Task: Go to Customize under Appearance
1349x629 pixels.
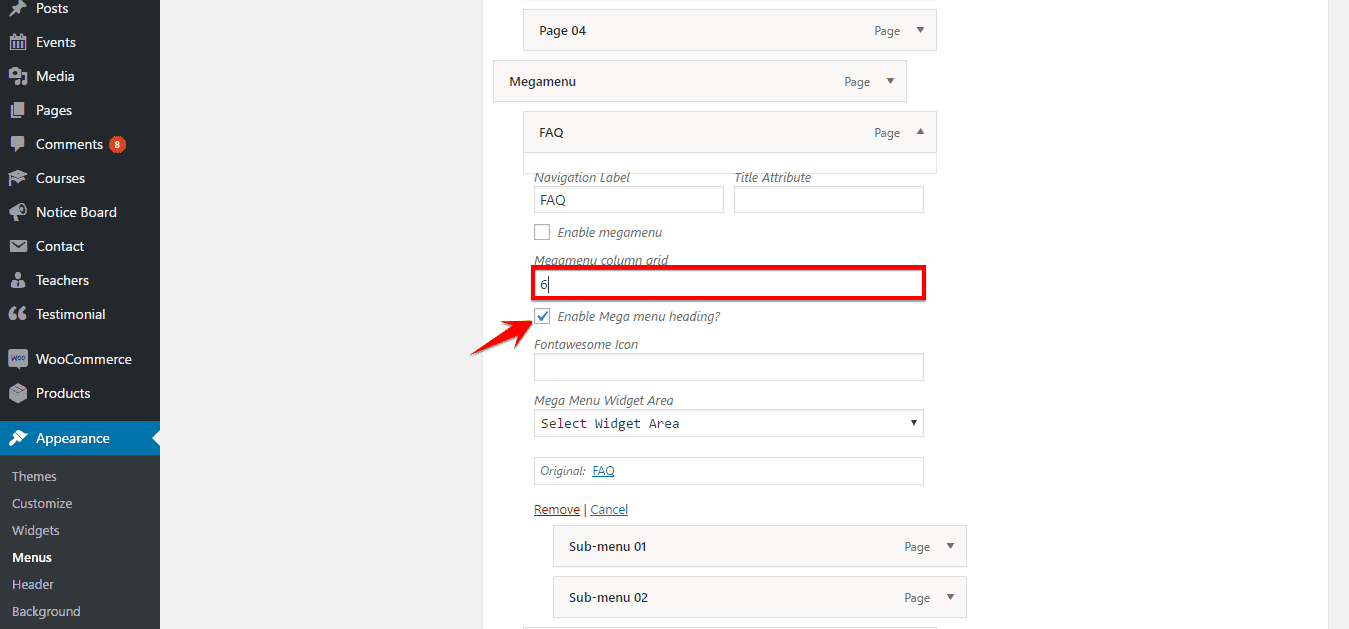Action: [42, 503]
